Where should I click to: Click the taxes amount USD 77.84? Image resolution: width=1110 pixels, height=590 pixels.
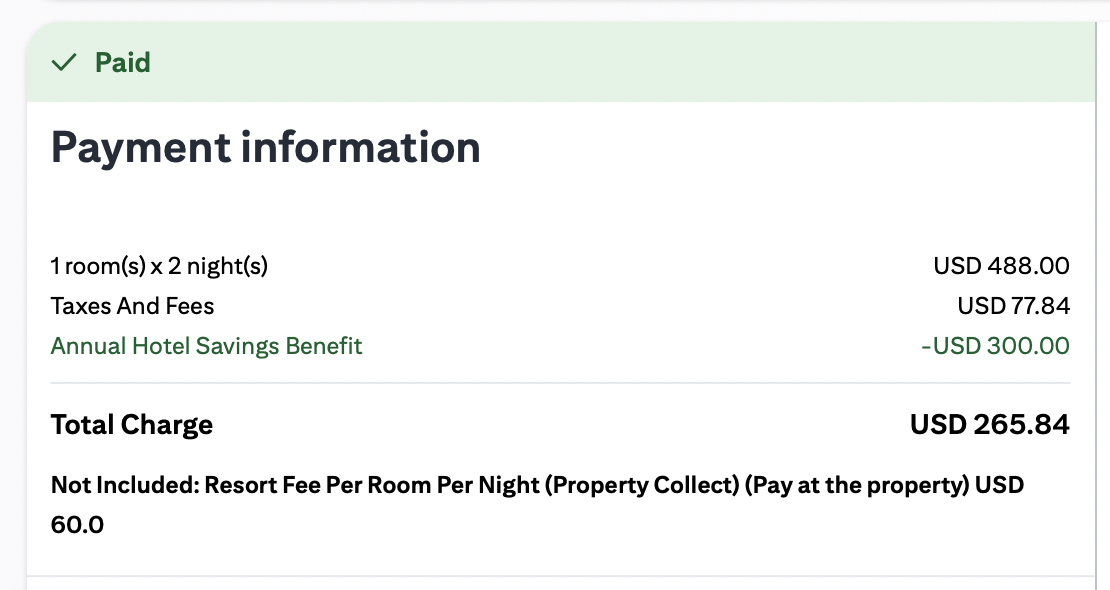point(1013,306)
